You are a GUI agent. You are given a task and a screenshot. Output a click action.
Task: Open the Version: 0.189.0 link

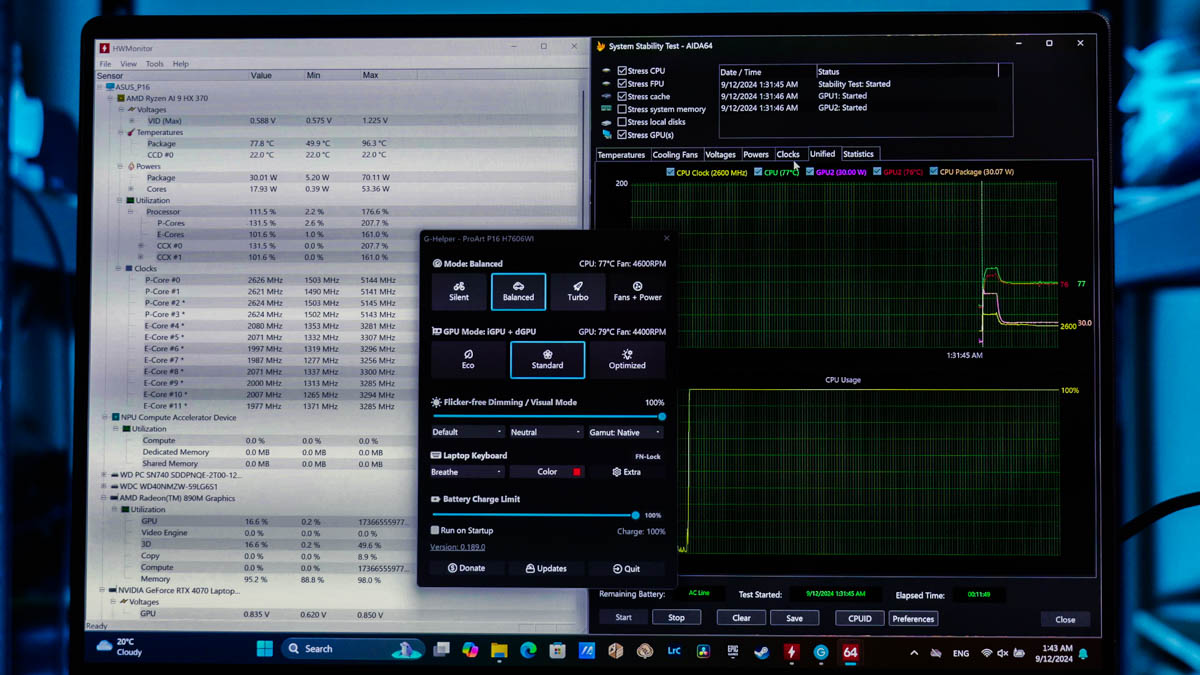click(x=458, y=547)
